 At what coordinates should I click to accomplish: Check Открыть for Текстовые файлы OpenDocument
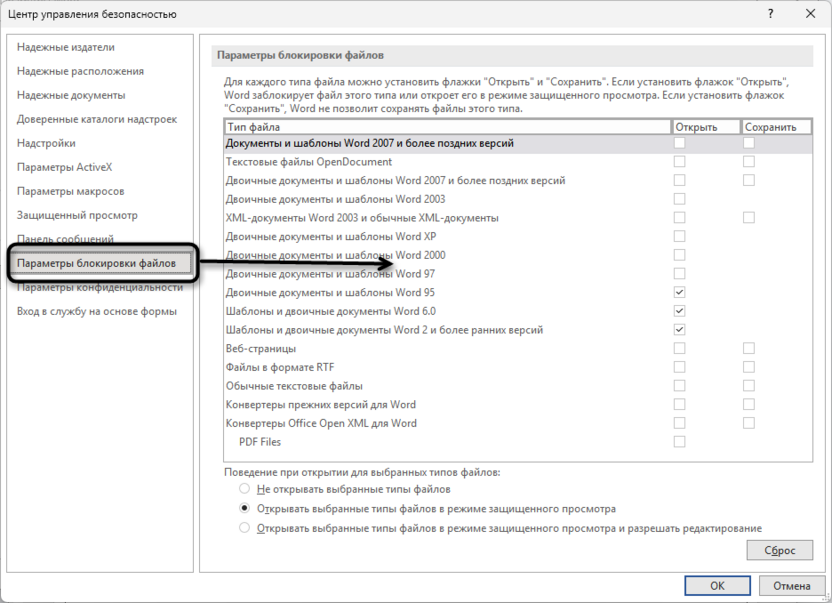tap(679, 161)
